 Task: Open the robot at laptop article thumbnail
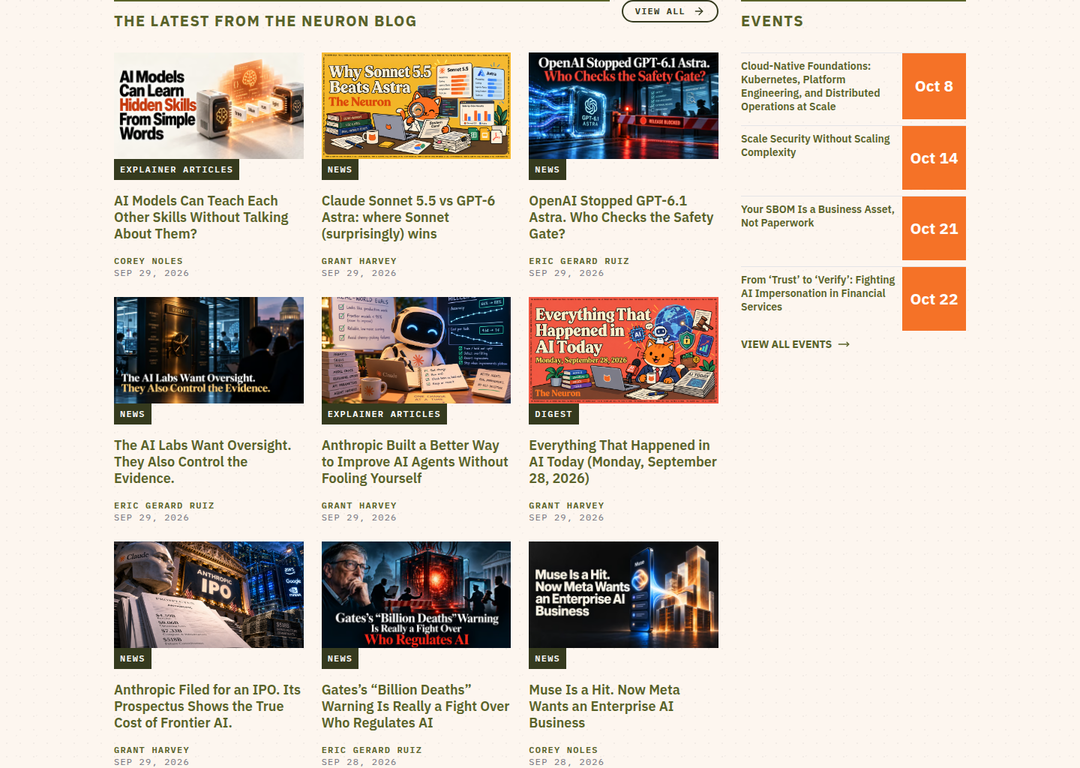click(416, 350)
